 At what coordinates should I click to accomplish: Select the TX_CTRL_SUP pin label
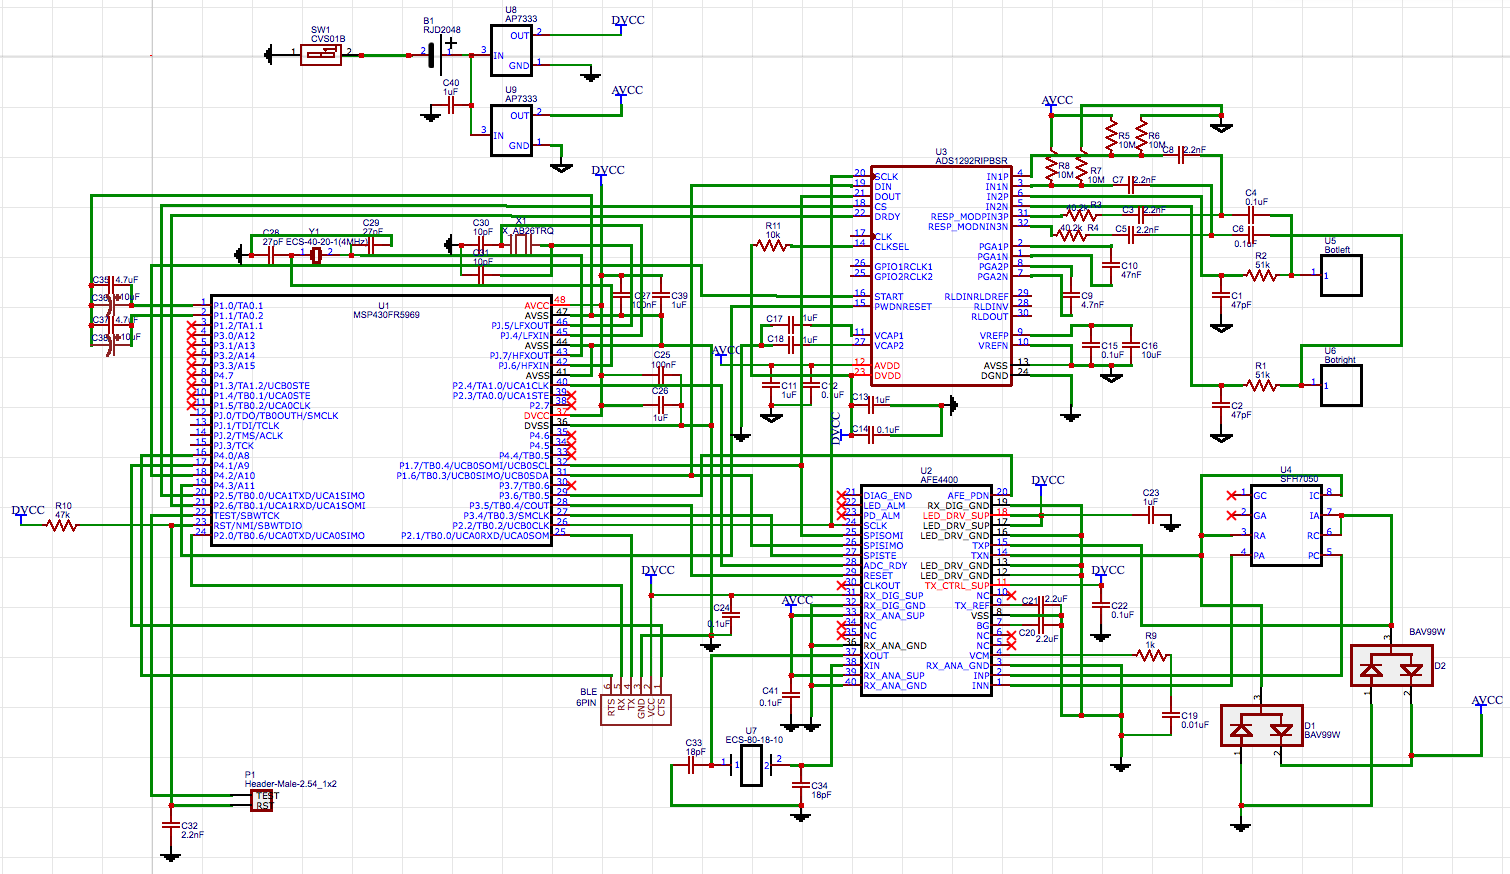pos(957,585)
